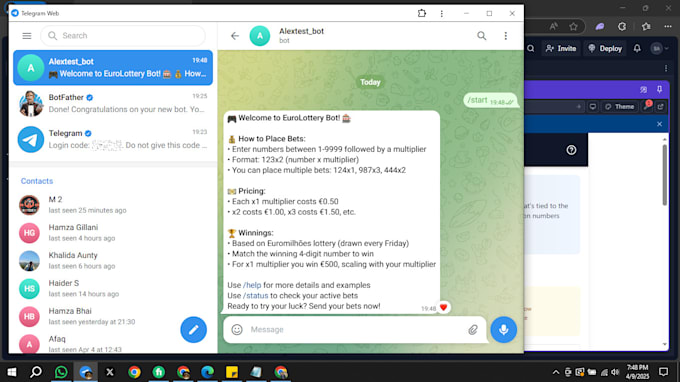
Task: Open notifications bell in background window
Action: [637, 49]
